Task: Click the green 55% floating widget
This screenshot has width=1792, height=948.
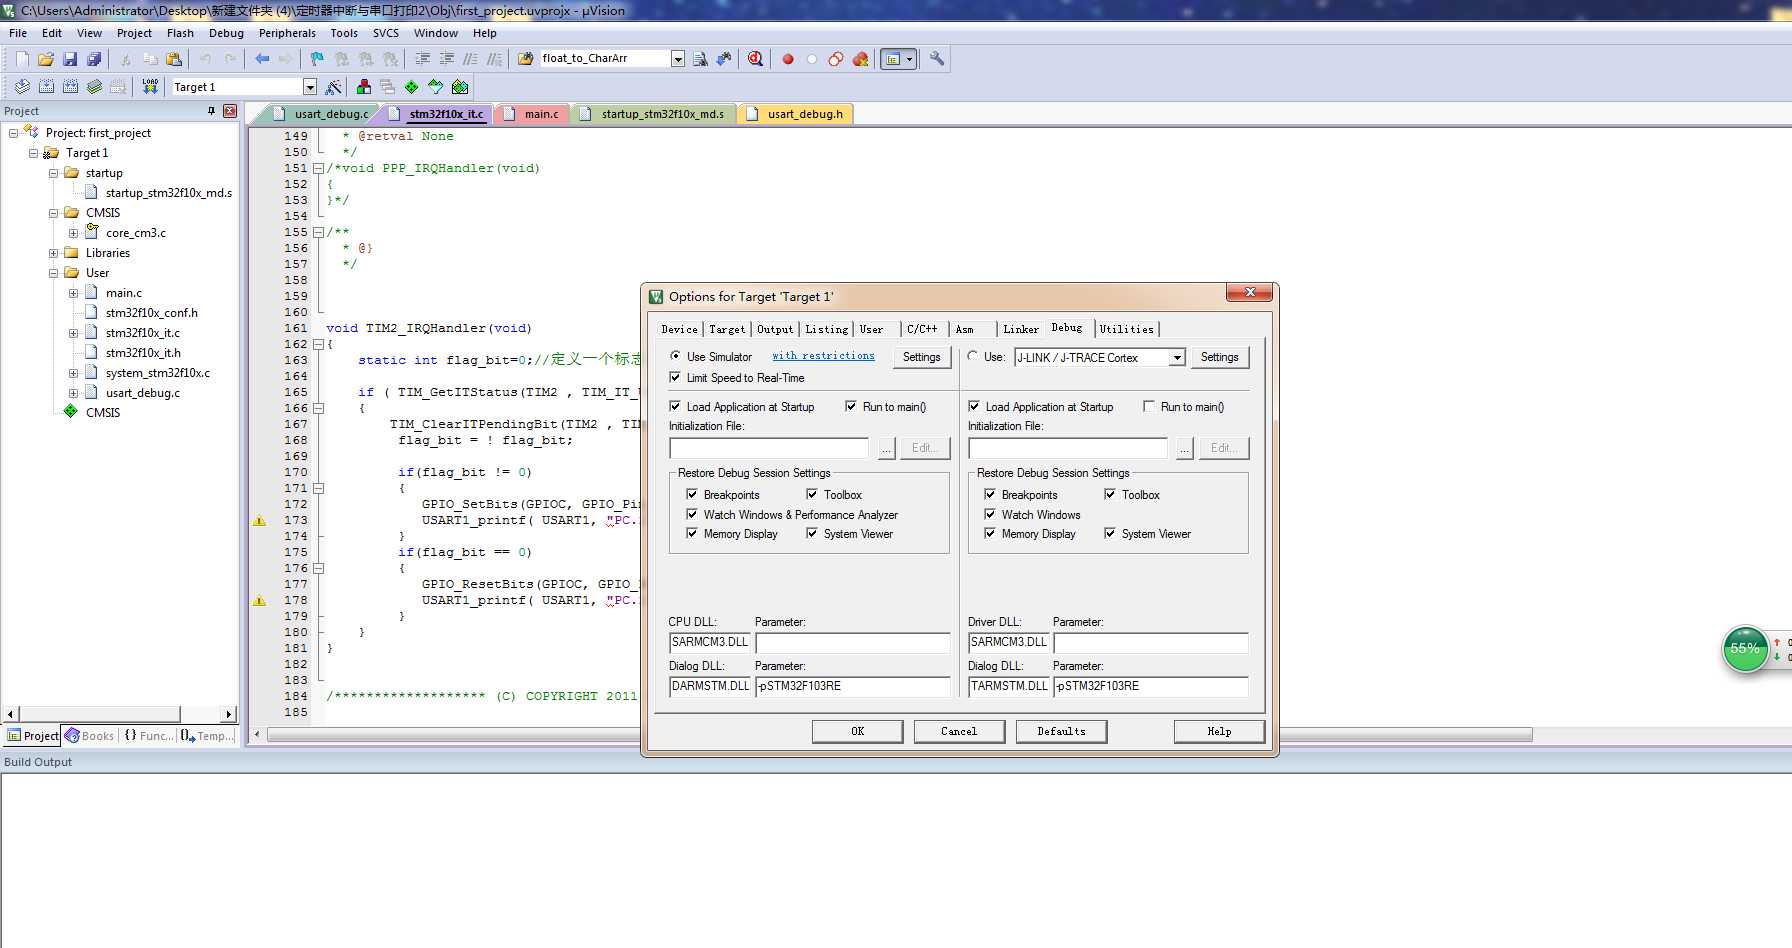Action: point(1745,649)
